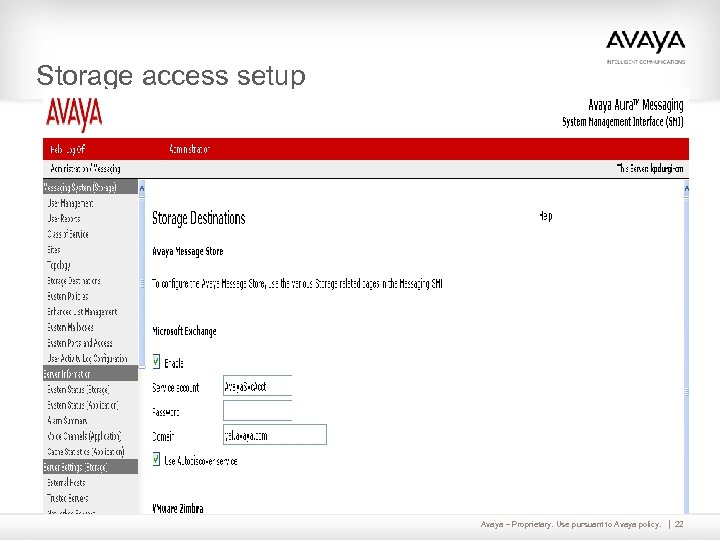The image size is (720, 540).
Task: Click the sidebar scroll-up arrow
Action: pyautogui.click(x=142, y=188)
